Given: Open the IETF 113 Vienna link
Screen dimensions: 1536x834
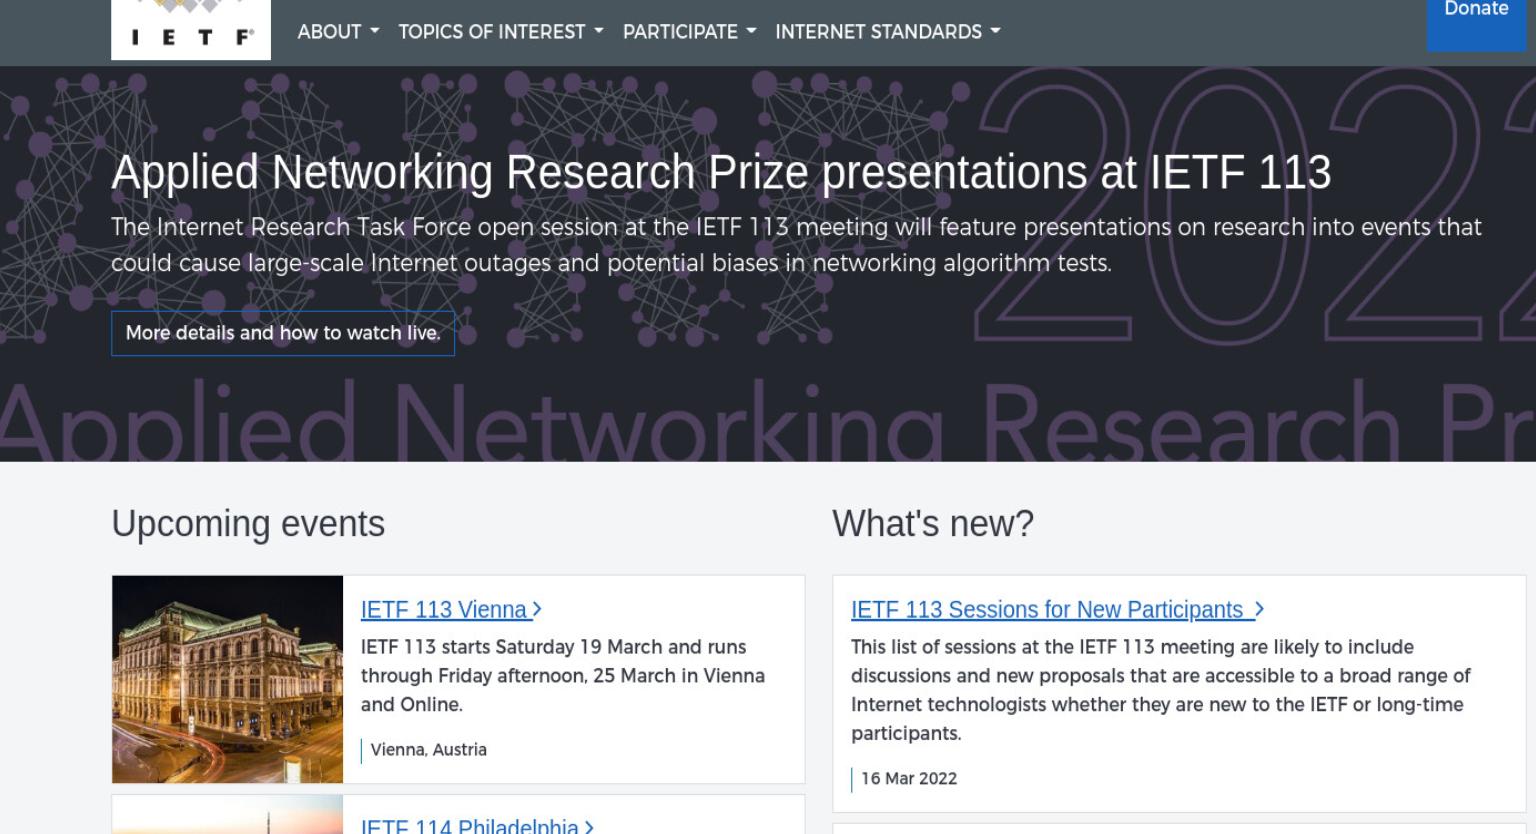Looking at the screenshot, I should click(x=451, y=609).
